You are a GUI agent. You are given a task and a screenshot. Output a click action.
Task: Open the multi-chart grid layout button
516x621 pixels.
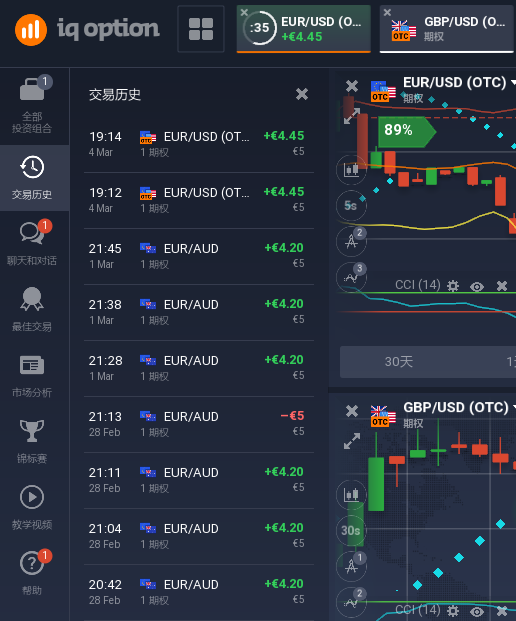[x=201, y=29]
